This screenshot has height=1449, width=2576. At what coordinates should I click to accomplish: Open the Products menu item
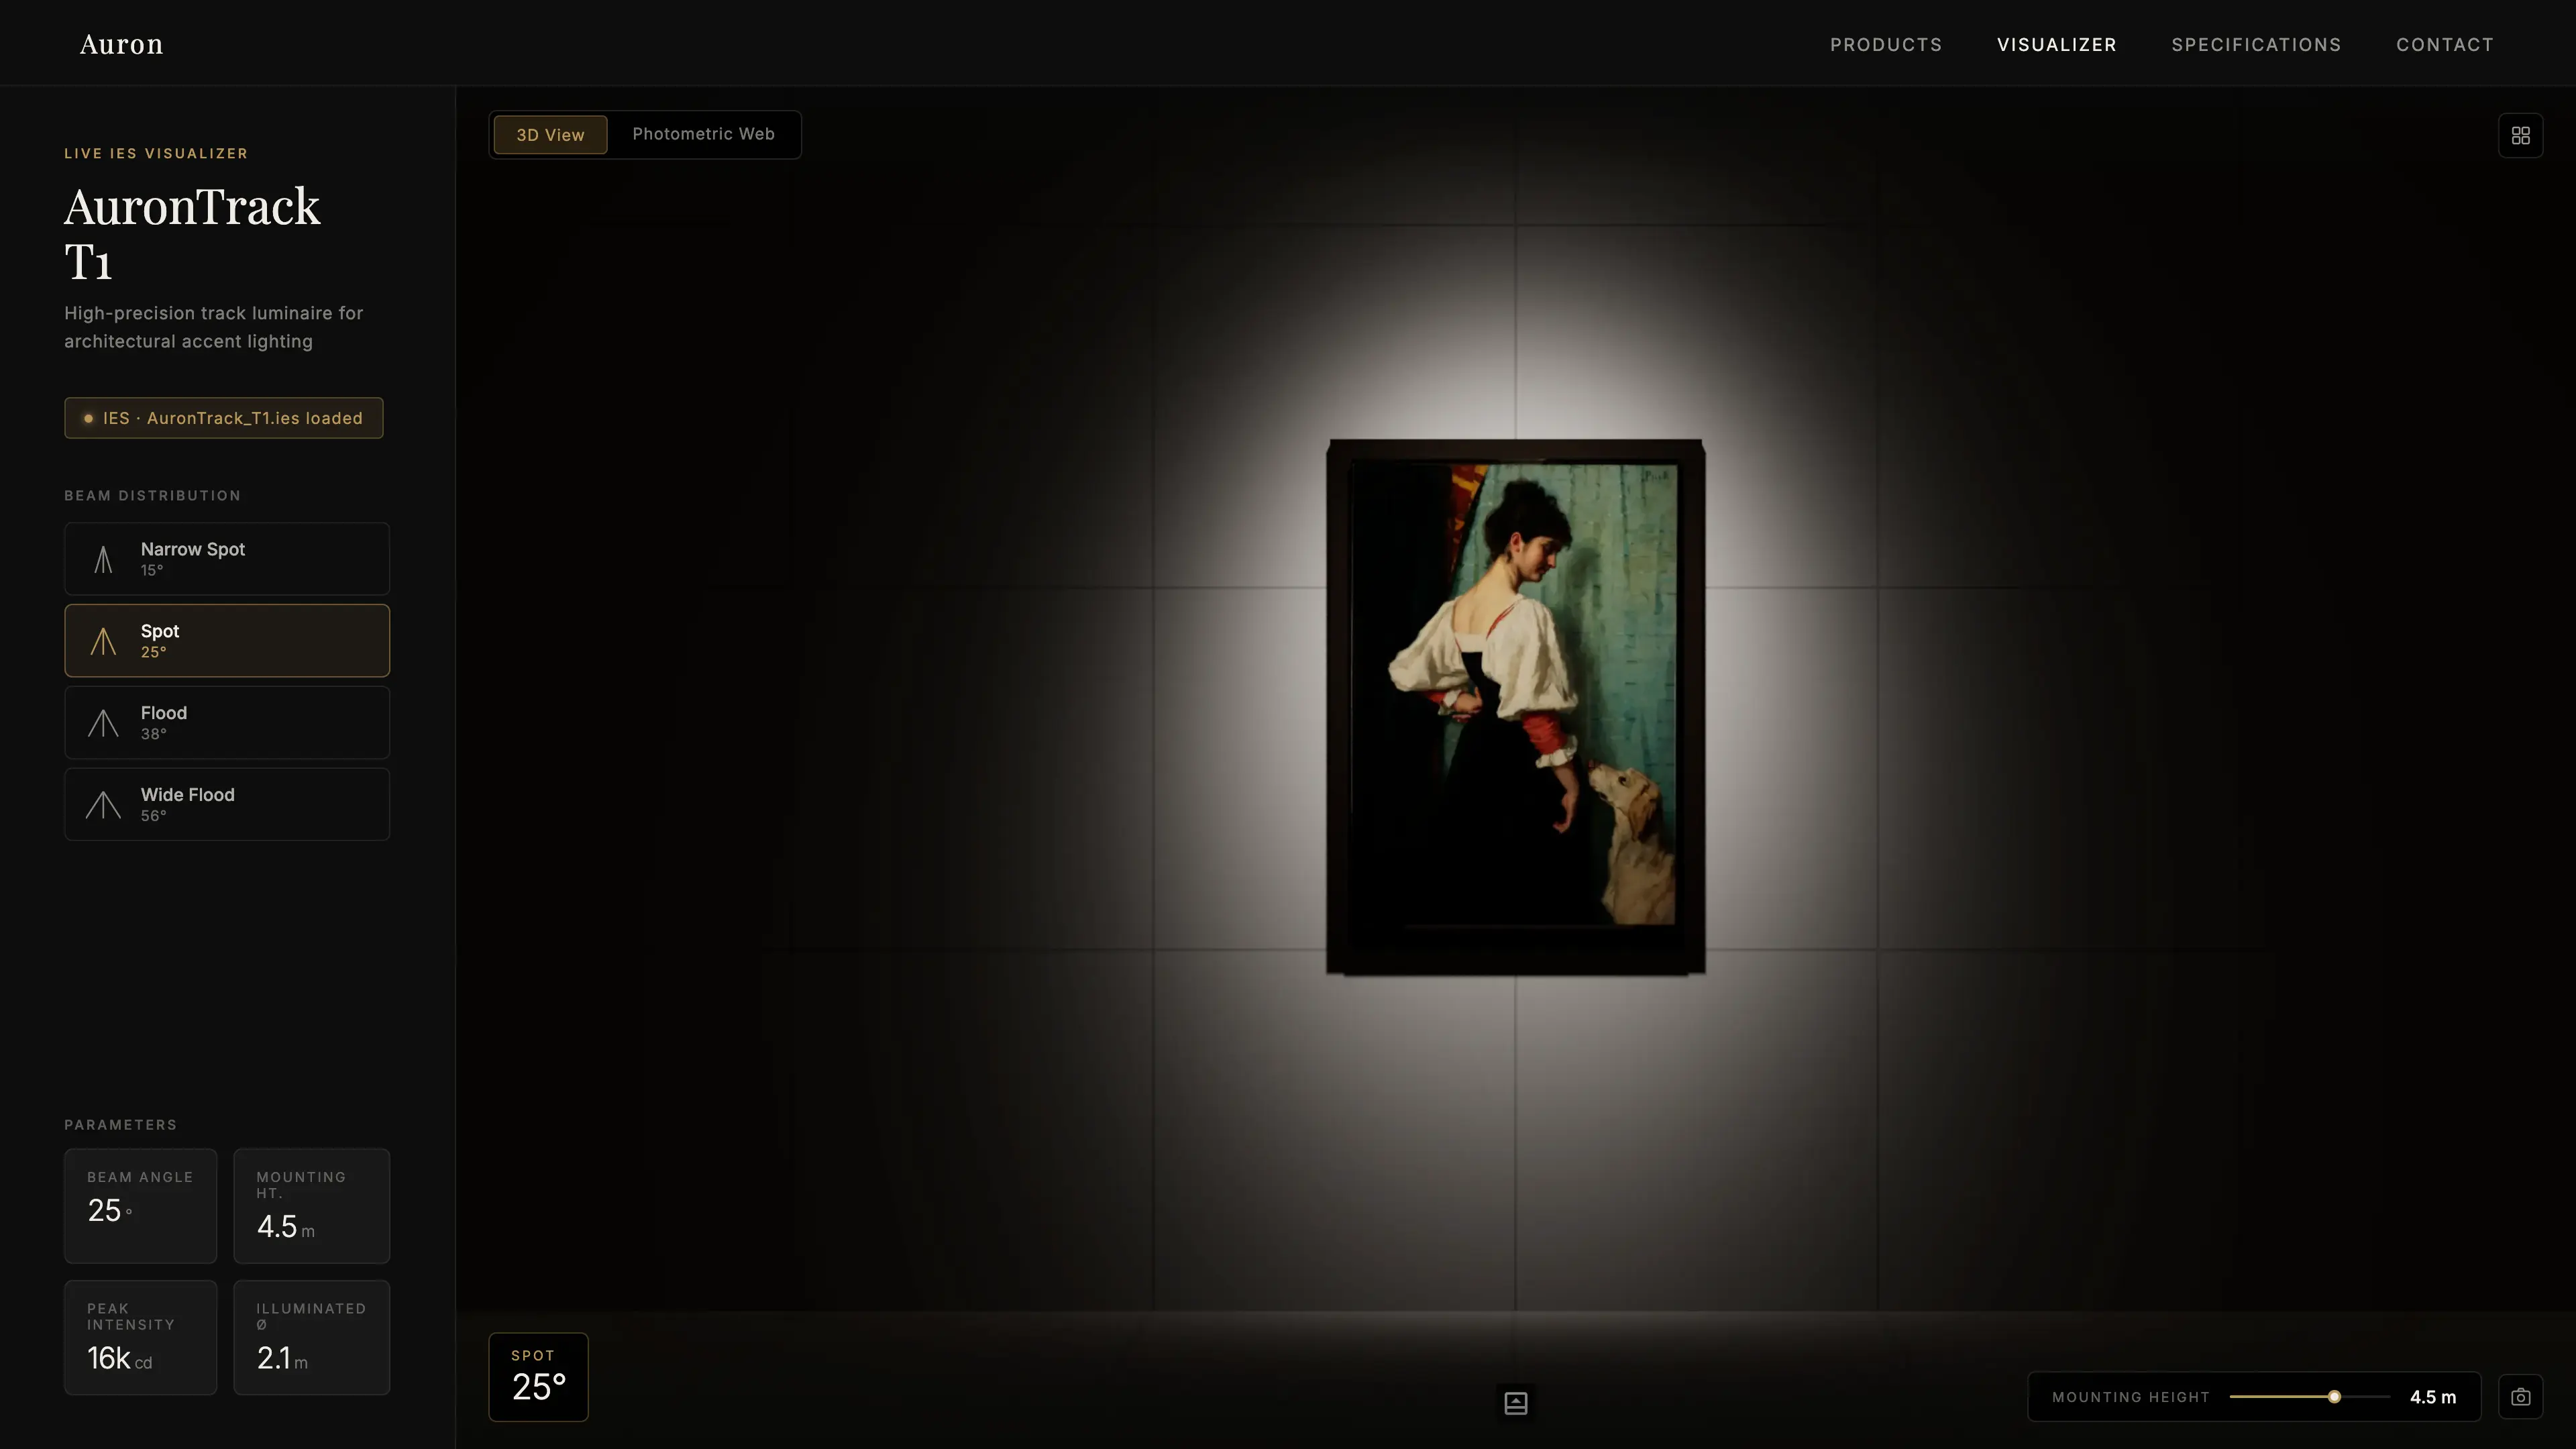click(1886, 45)
